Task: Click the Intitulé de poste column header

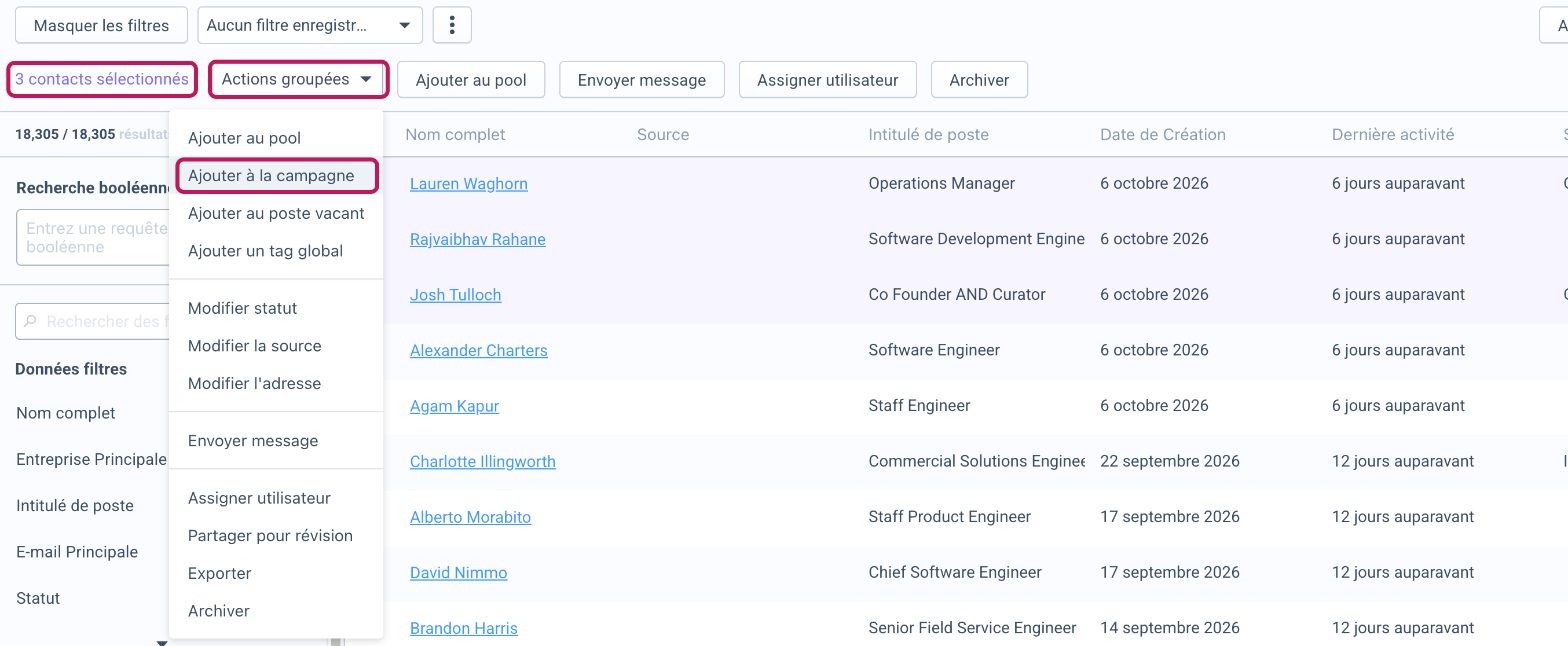Action: point(929,134)
